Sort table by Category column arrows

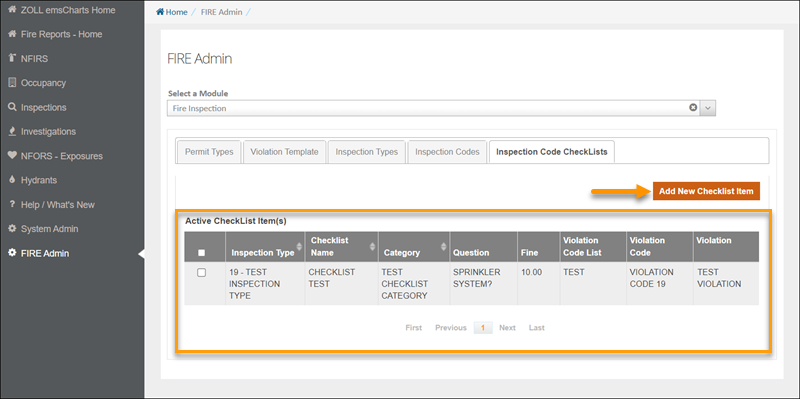[443, 247]
